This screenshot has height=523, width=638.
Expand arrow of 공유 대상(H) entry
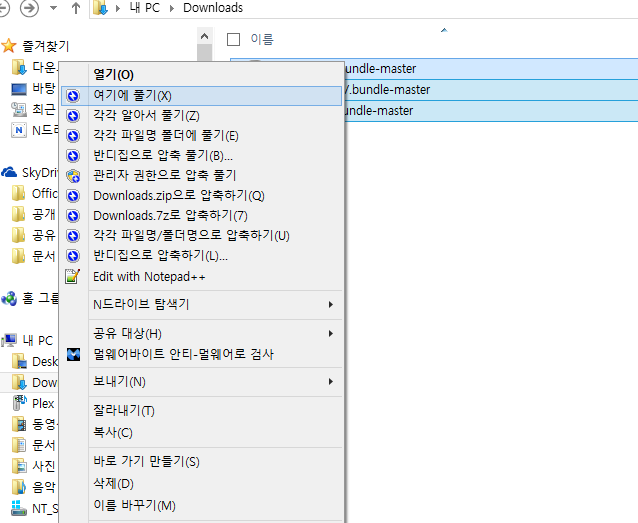[x=331, y=334]
